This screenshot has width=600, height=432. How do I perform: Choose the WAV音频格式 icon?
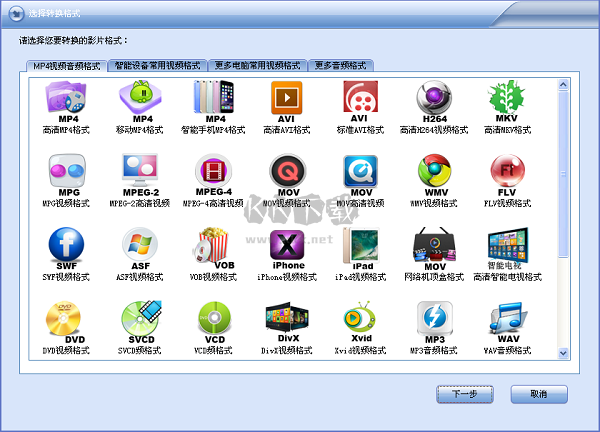(507, 319)
